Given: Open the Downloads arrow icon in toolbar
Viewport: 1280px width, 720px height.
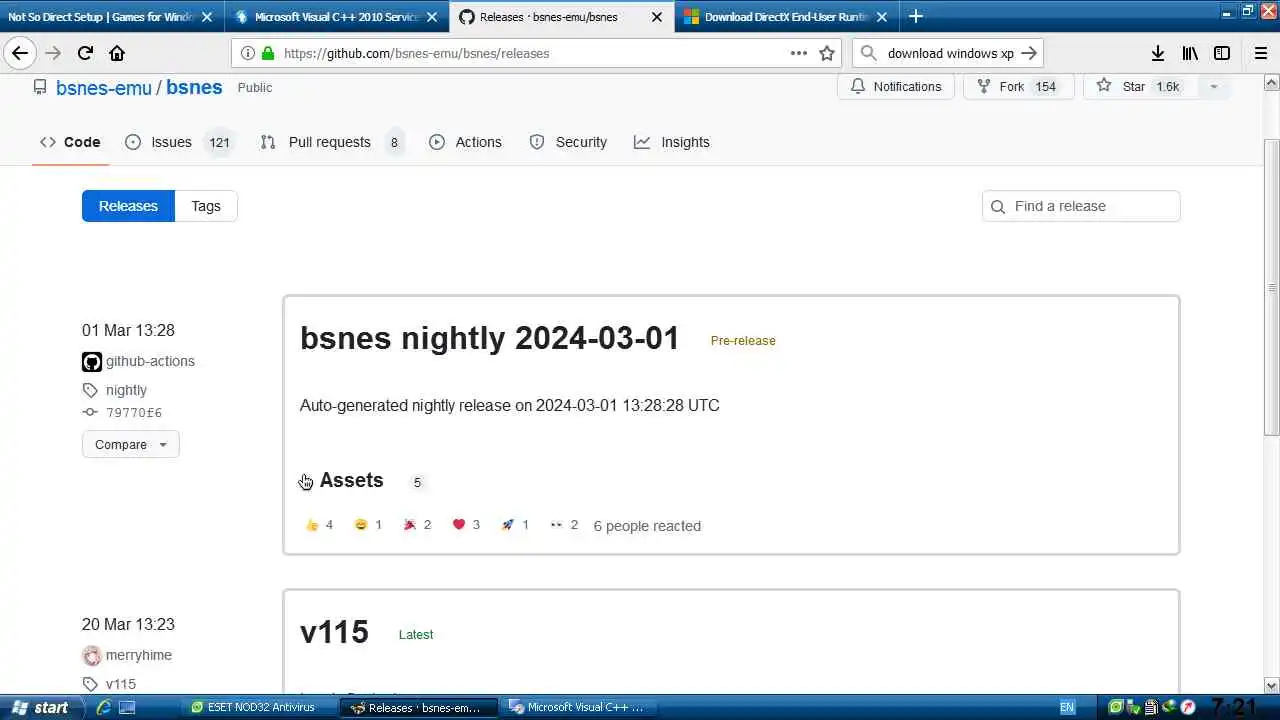Looking at the screenshot, I should [x=1157, y=53].
